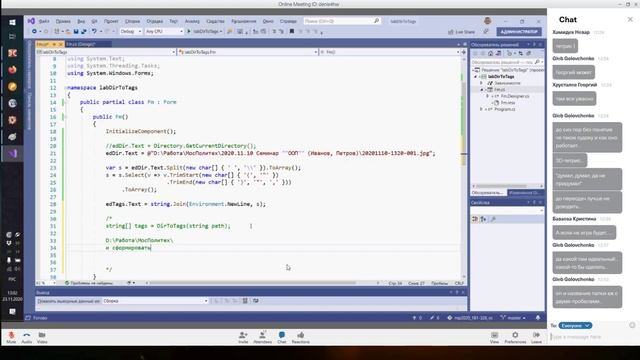Open the Файл menu
Image resolution: width=640 pixels, height=360 pixels.
point(44,21)
